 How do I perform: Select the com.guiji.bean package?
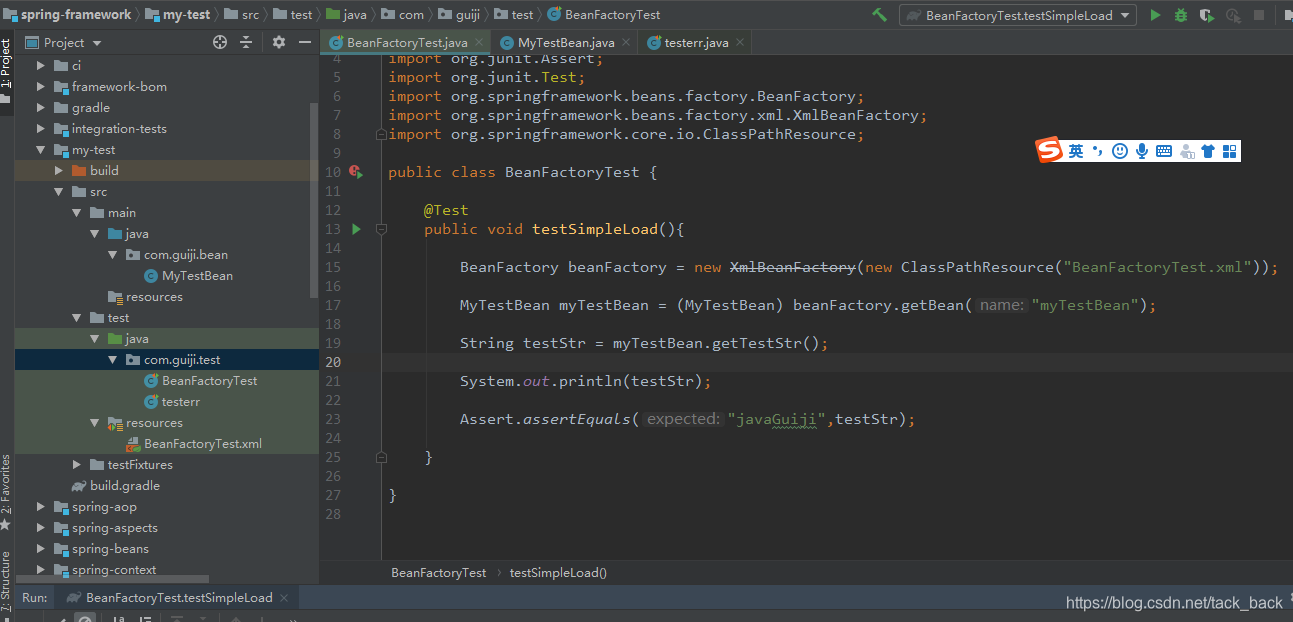coord(177,255)
